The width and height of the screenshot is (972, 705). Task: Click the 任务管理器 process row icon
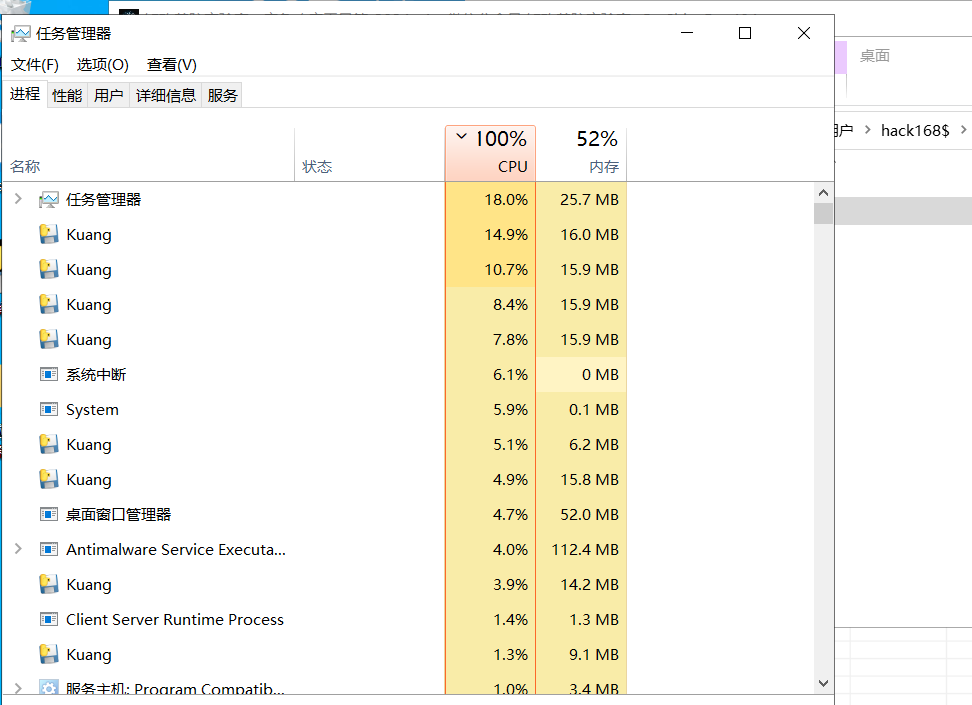click(x=49, y=200)
